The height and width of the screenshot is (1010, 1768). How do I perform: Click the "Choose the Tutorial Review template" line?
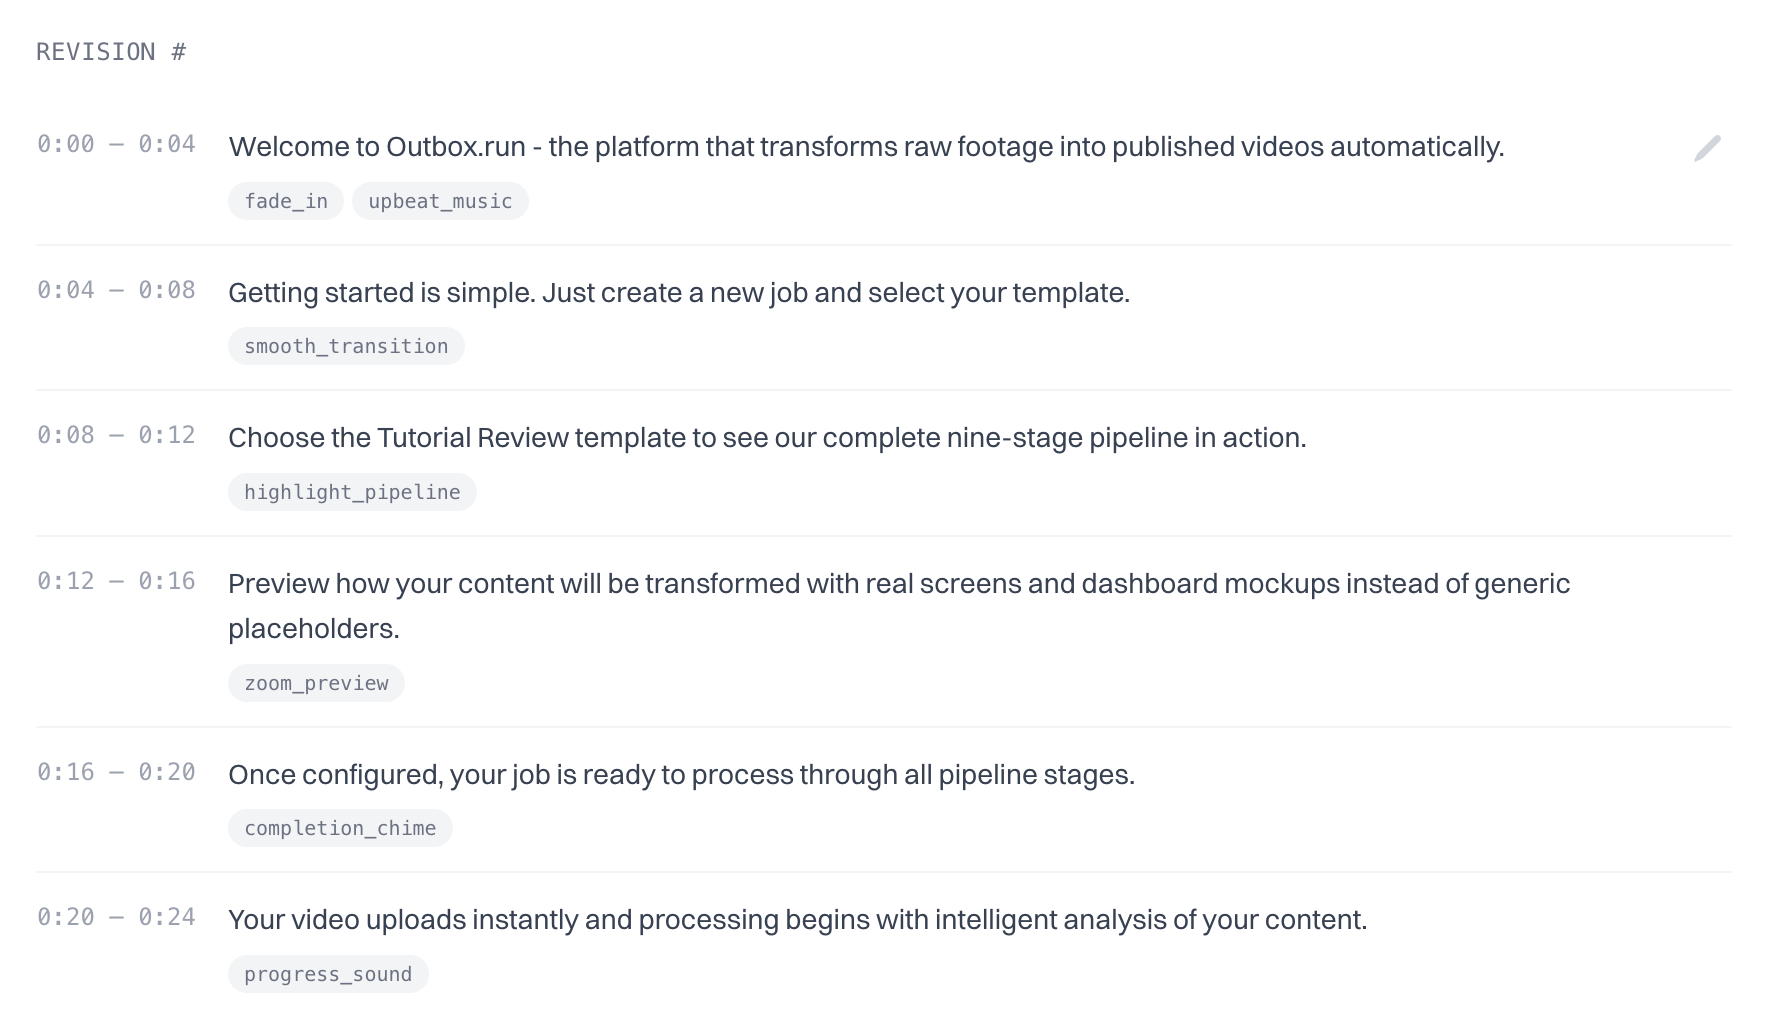point(767,438)
